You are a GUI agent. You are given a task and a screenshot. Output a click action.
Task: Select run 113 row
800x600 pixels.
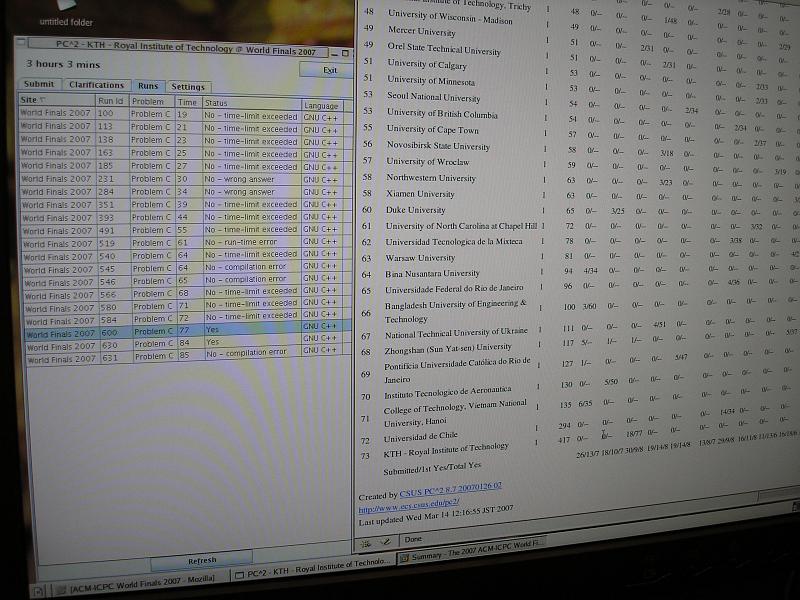point(186,128)
